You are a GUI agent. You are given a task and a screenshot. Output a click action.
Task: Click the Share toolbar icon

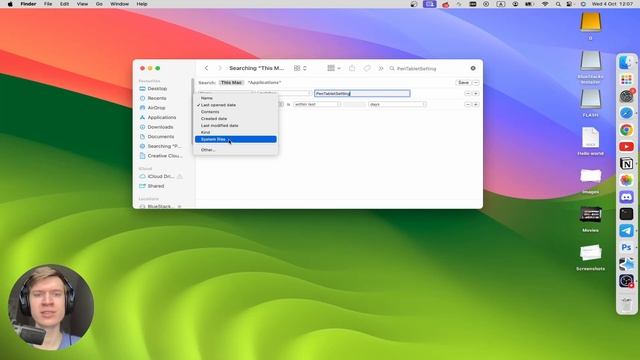(x=352, y=68)
